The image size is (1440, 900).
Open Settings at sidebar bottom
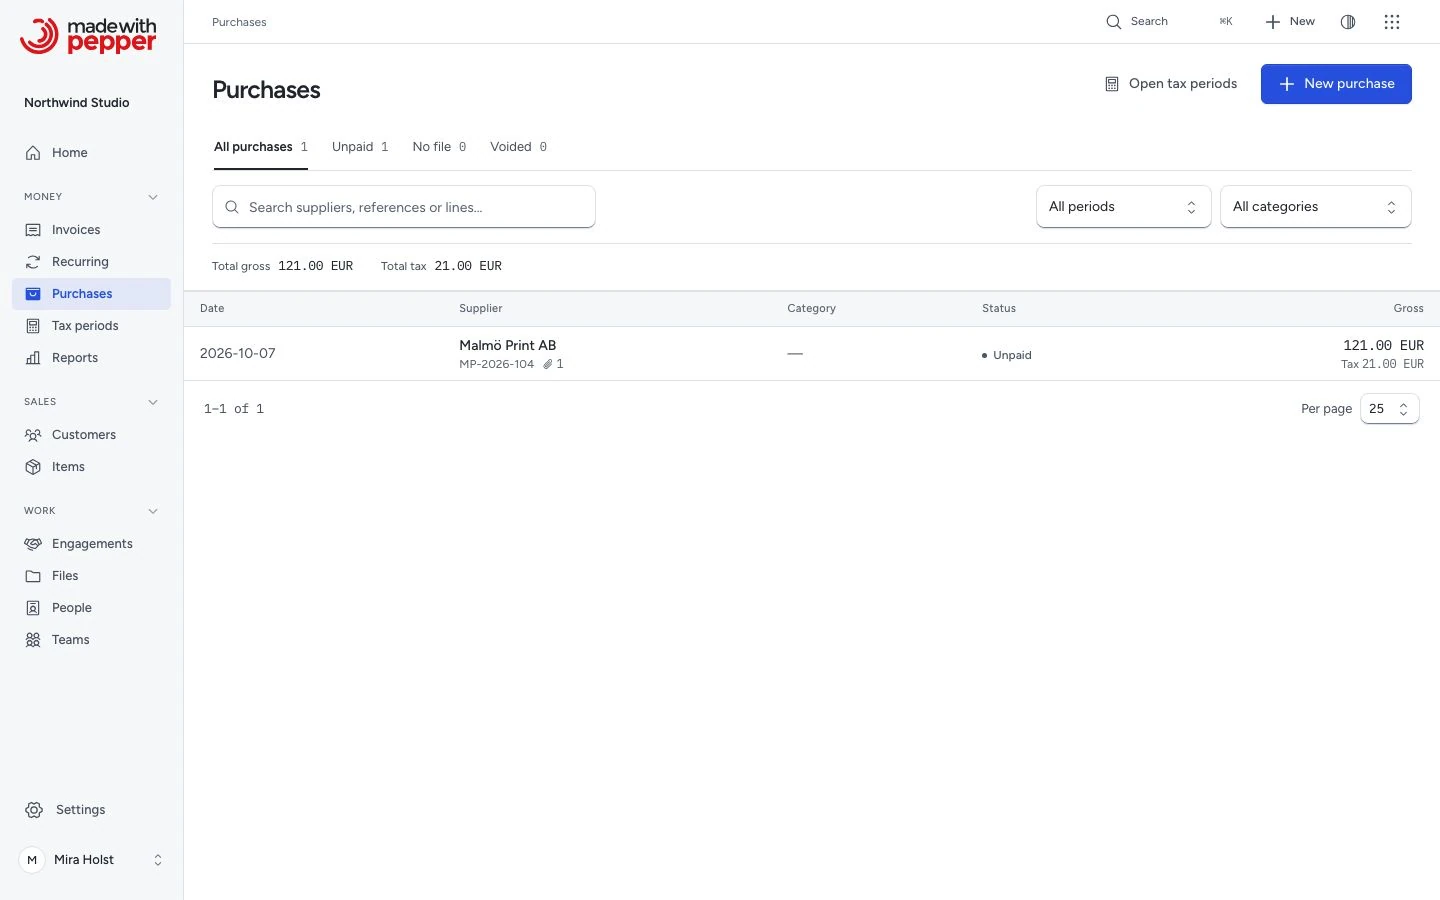91,810
